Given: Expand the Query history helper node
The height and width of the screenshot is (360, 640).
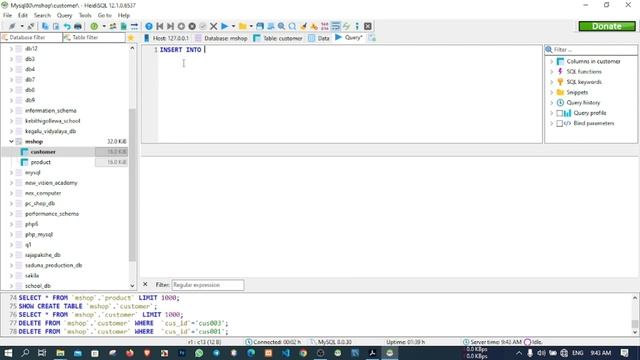Looking at the screenshot, I should click(551, 103).
